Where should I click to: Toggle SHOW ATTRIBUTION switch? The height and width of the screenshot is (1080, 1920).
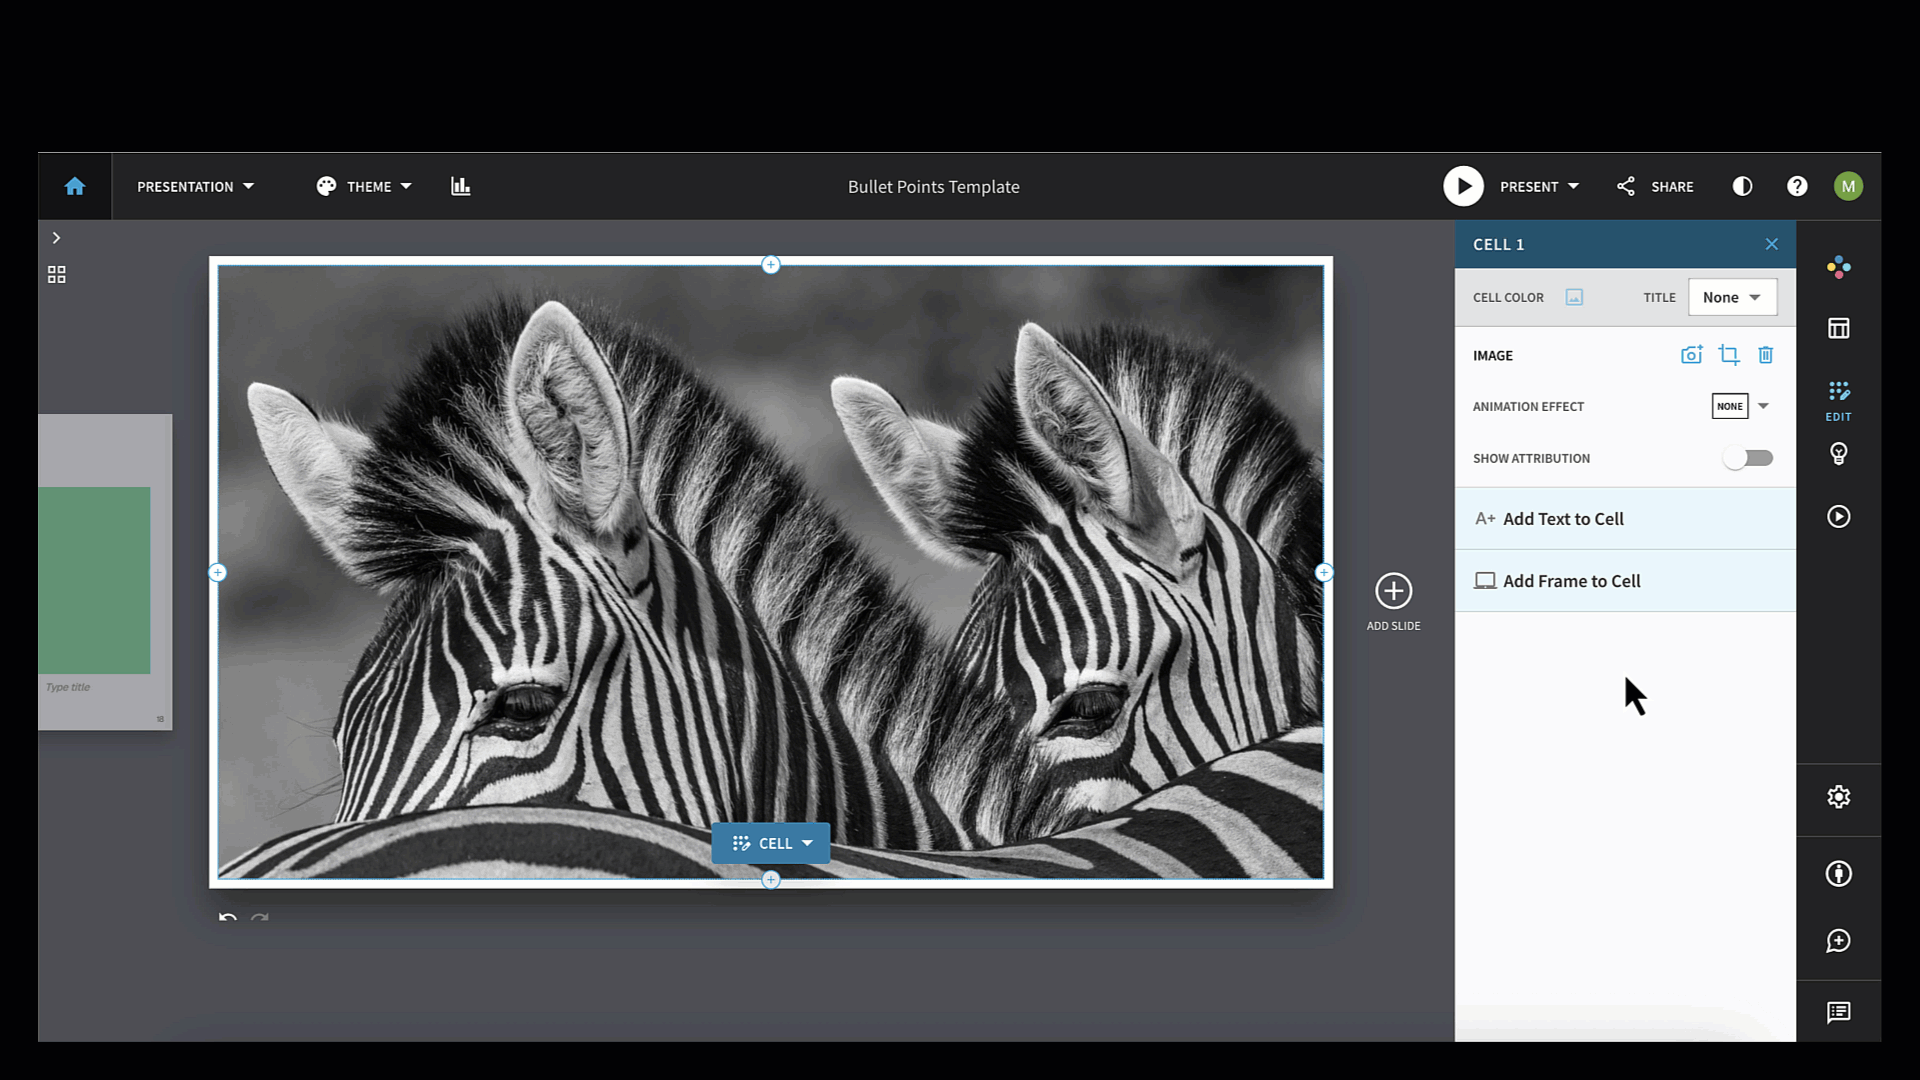1748,458
